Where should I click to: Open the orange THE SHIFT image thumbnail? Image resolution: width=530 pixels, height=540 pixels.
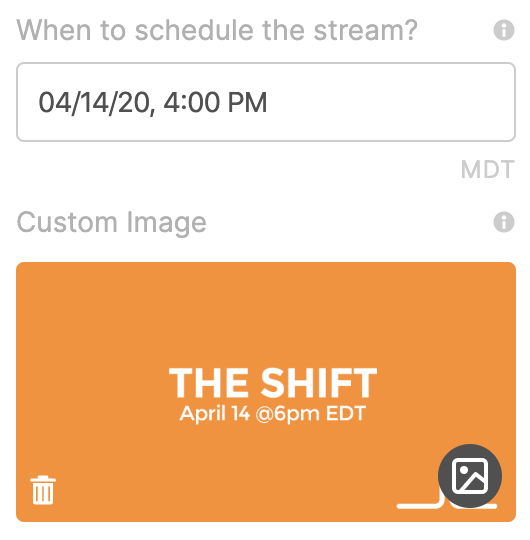(x=266, y=392)
